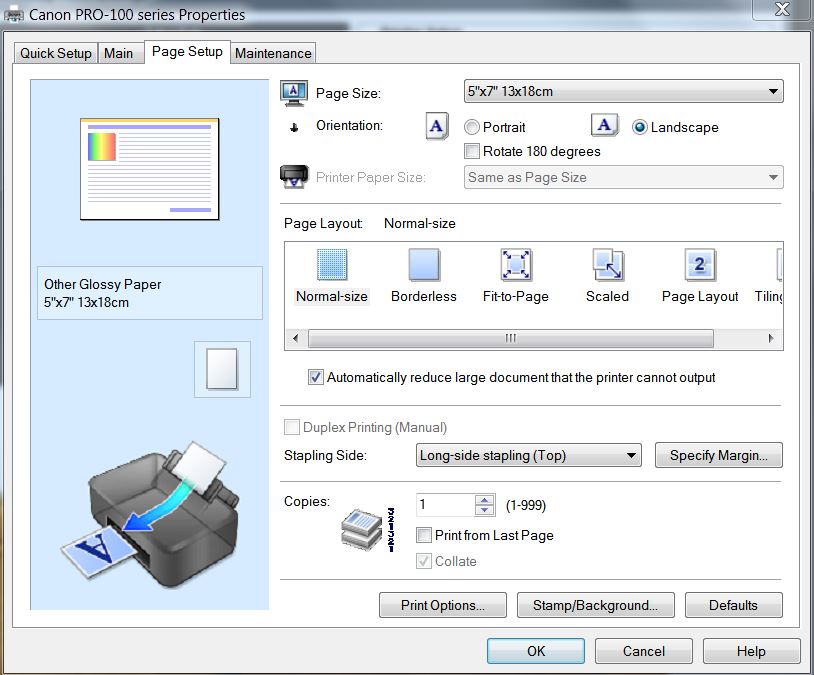Screen dimensions: 814x675
Task: Click the Copies number input field
Action: (x=445, y=505)
